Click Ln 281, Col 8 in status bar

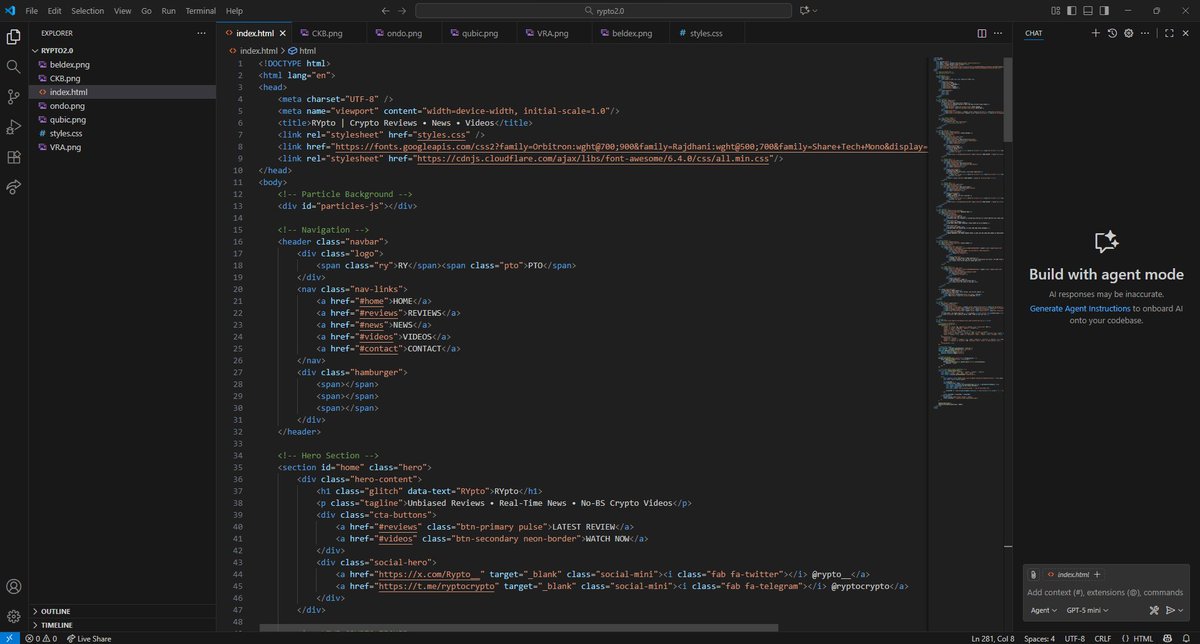(x=992, y=638)
